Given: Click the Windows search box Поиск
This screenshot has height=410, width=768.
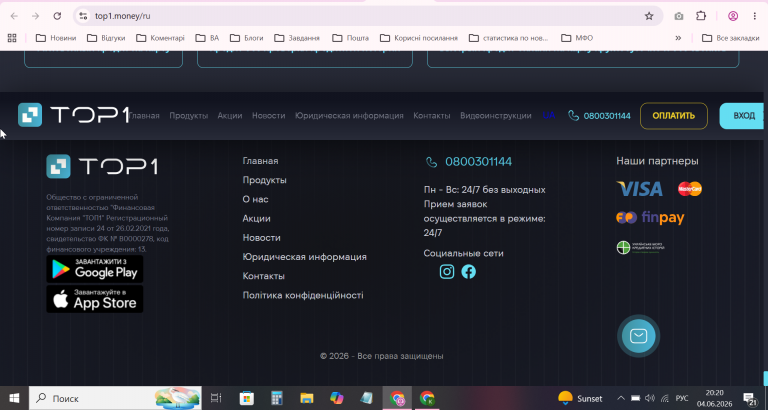Looking at the screenshot, I should (115, 398).
